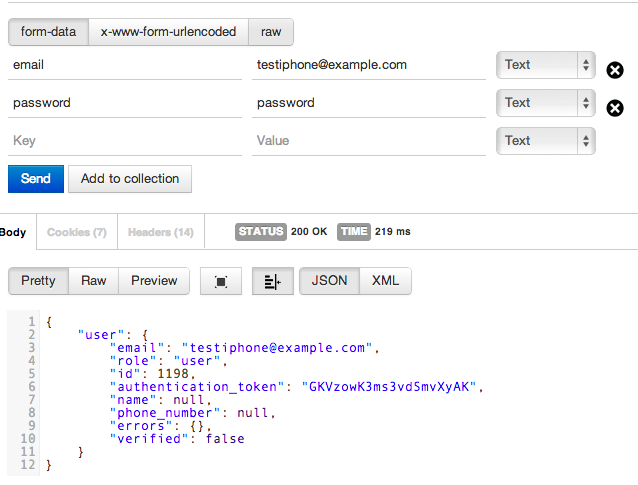
Task: Delete the password parameter row
Action: click(x=615, y=108)
